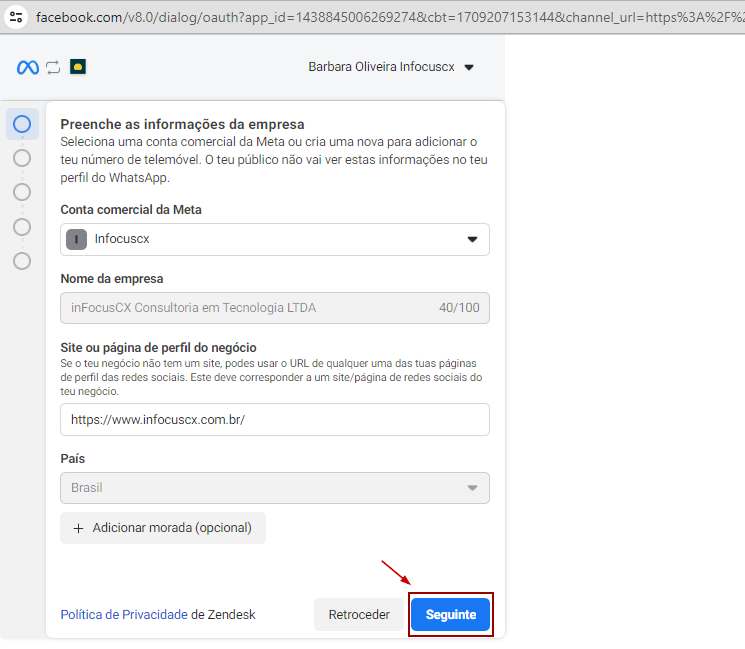
Task: Click the Retroceder button
Action: (x=359, y=615)
